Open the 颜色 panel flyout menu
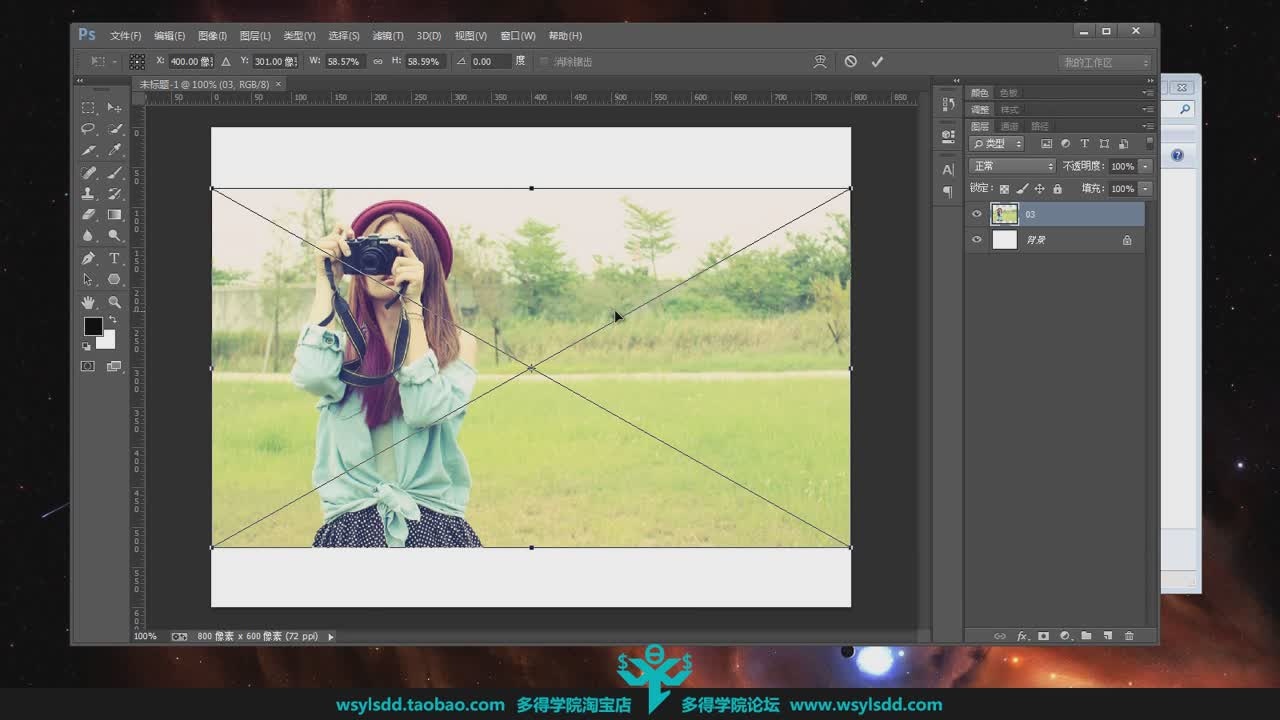 click(1148, 93)
